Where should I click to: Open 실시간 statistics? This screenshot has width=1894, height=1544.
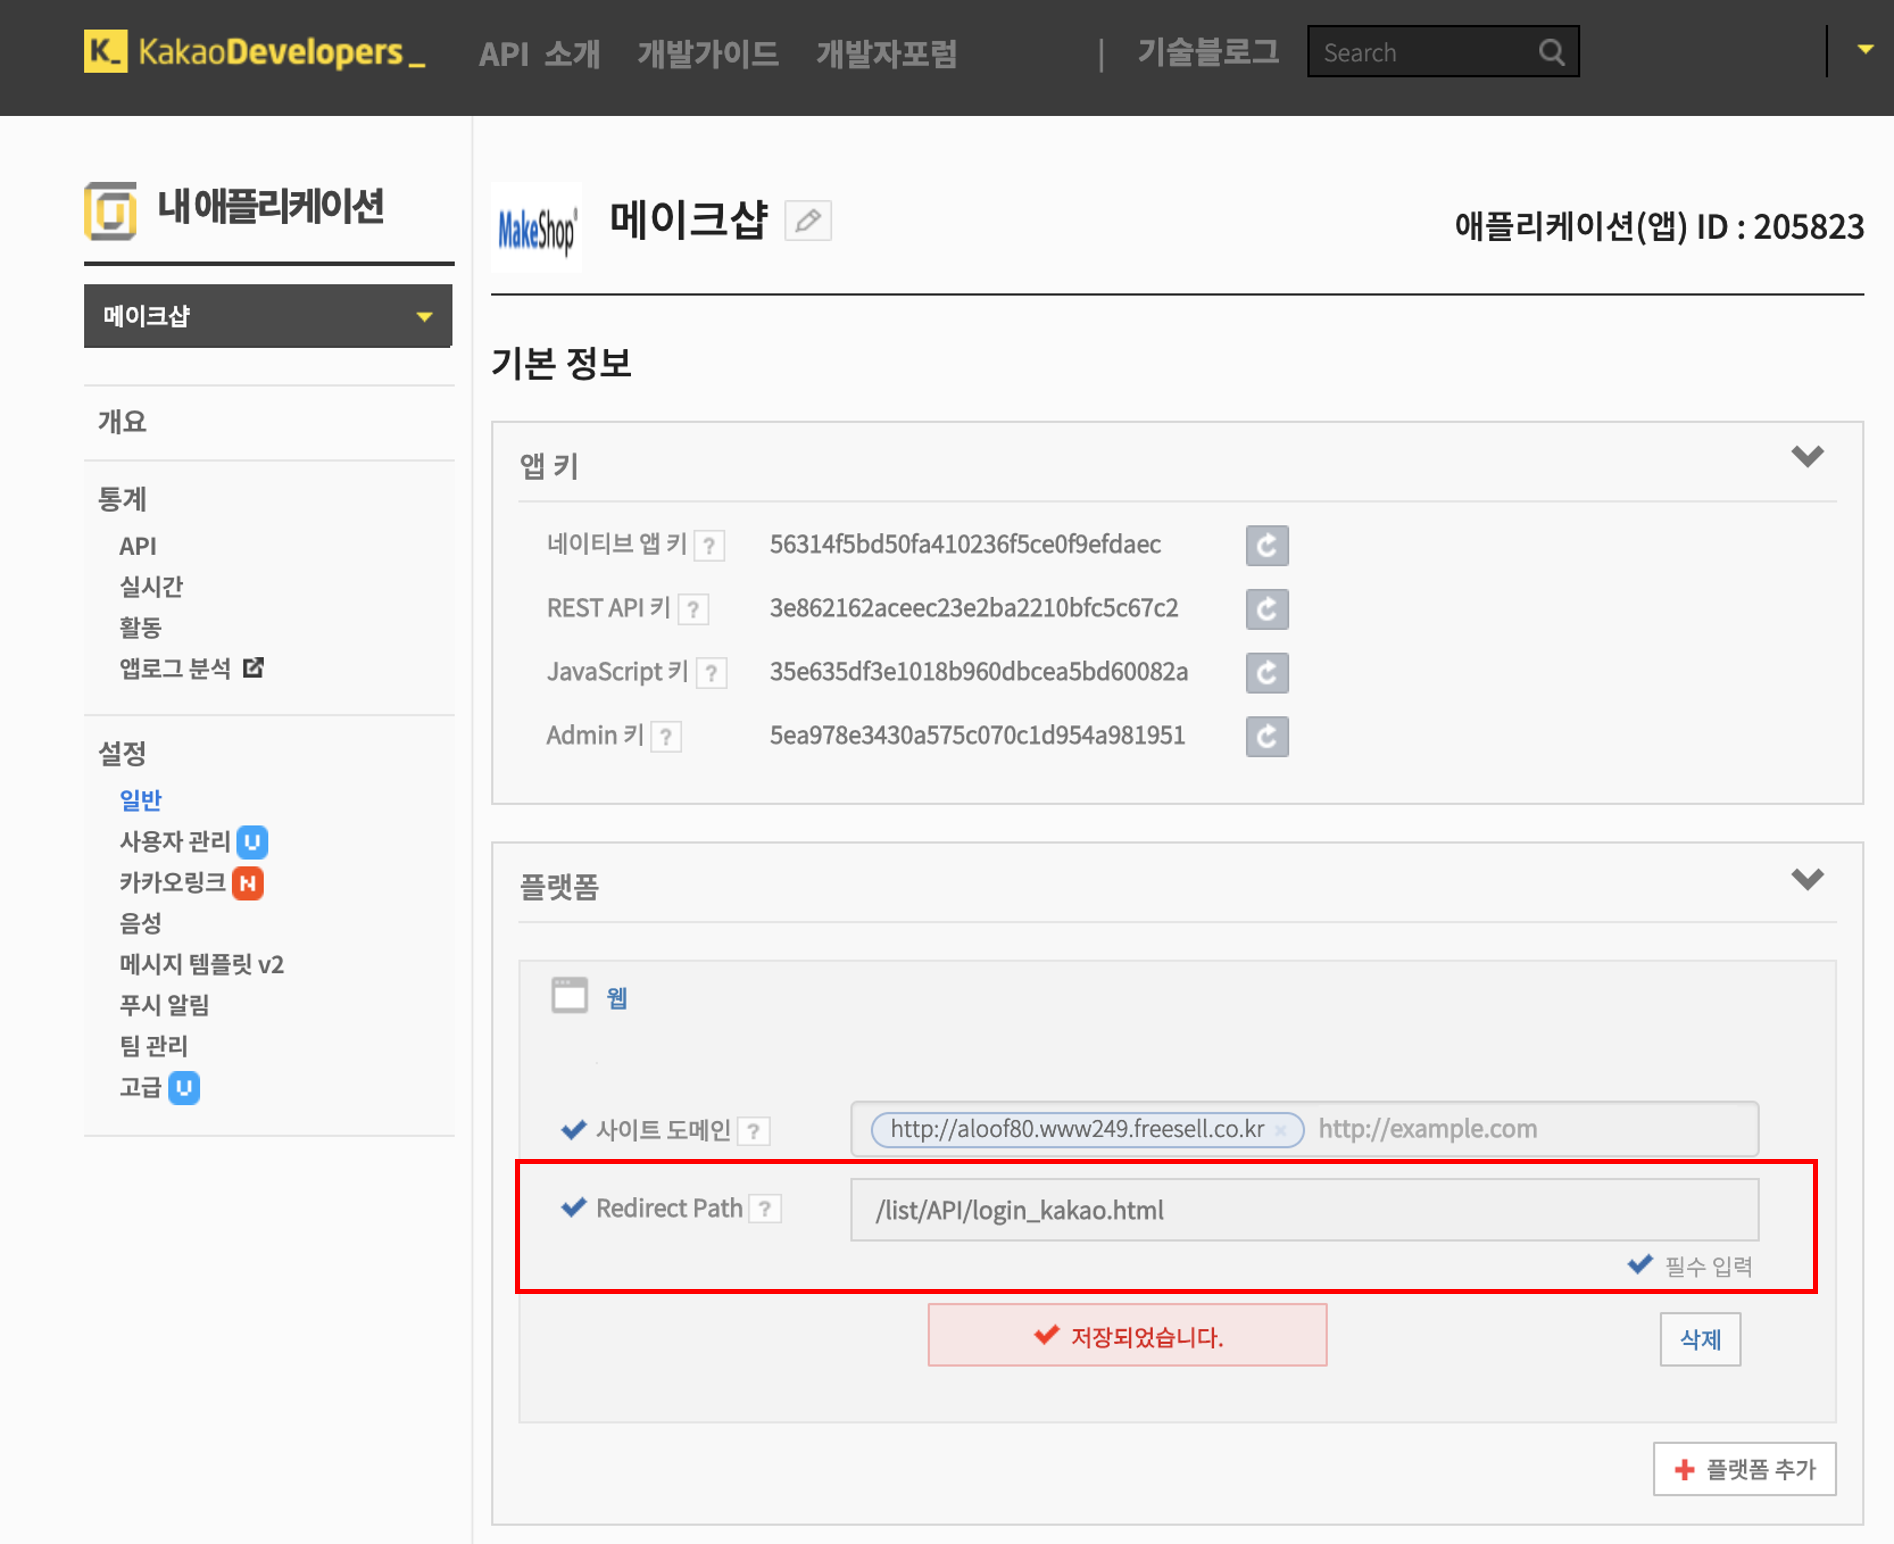(x=151, y=586)
